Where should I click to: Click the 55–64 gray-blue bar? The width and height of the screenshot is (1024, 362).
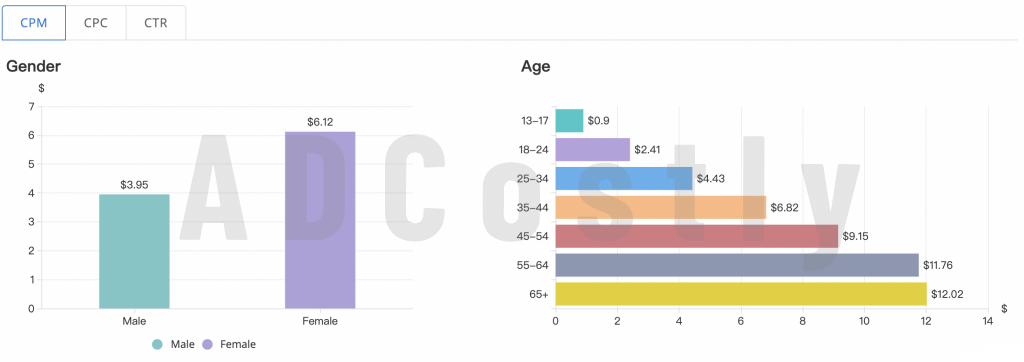point(737,265)
